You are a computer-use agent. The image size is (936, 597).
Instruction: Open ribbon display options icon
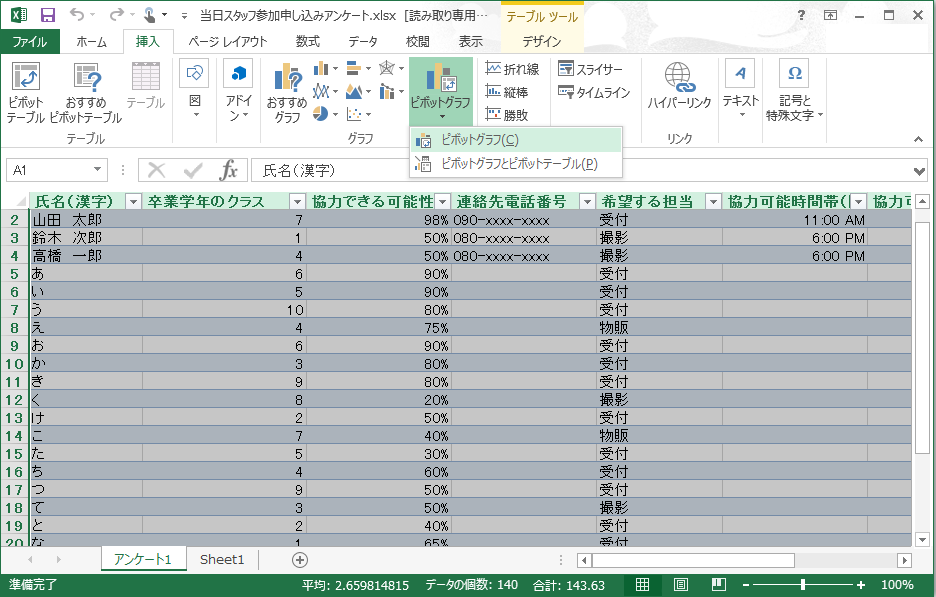[x=830, y=15]
